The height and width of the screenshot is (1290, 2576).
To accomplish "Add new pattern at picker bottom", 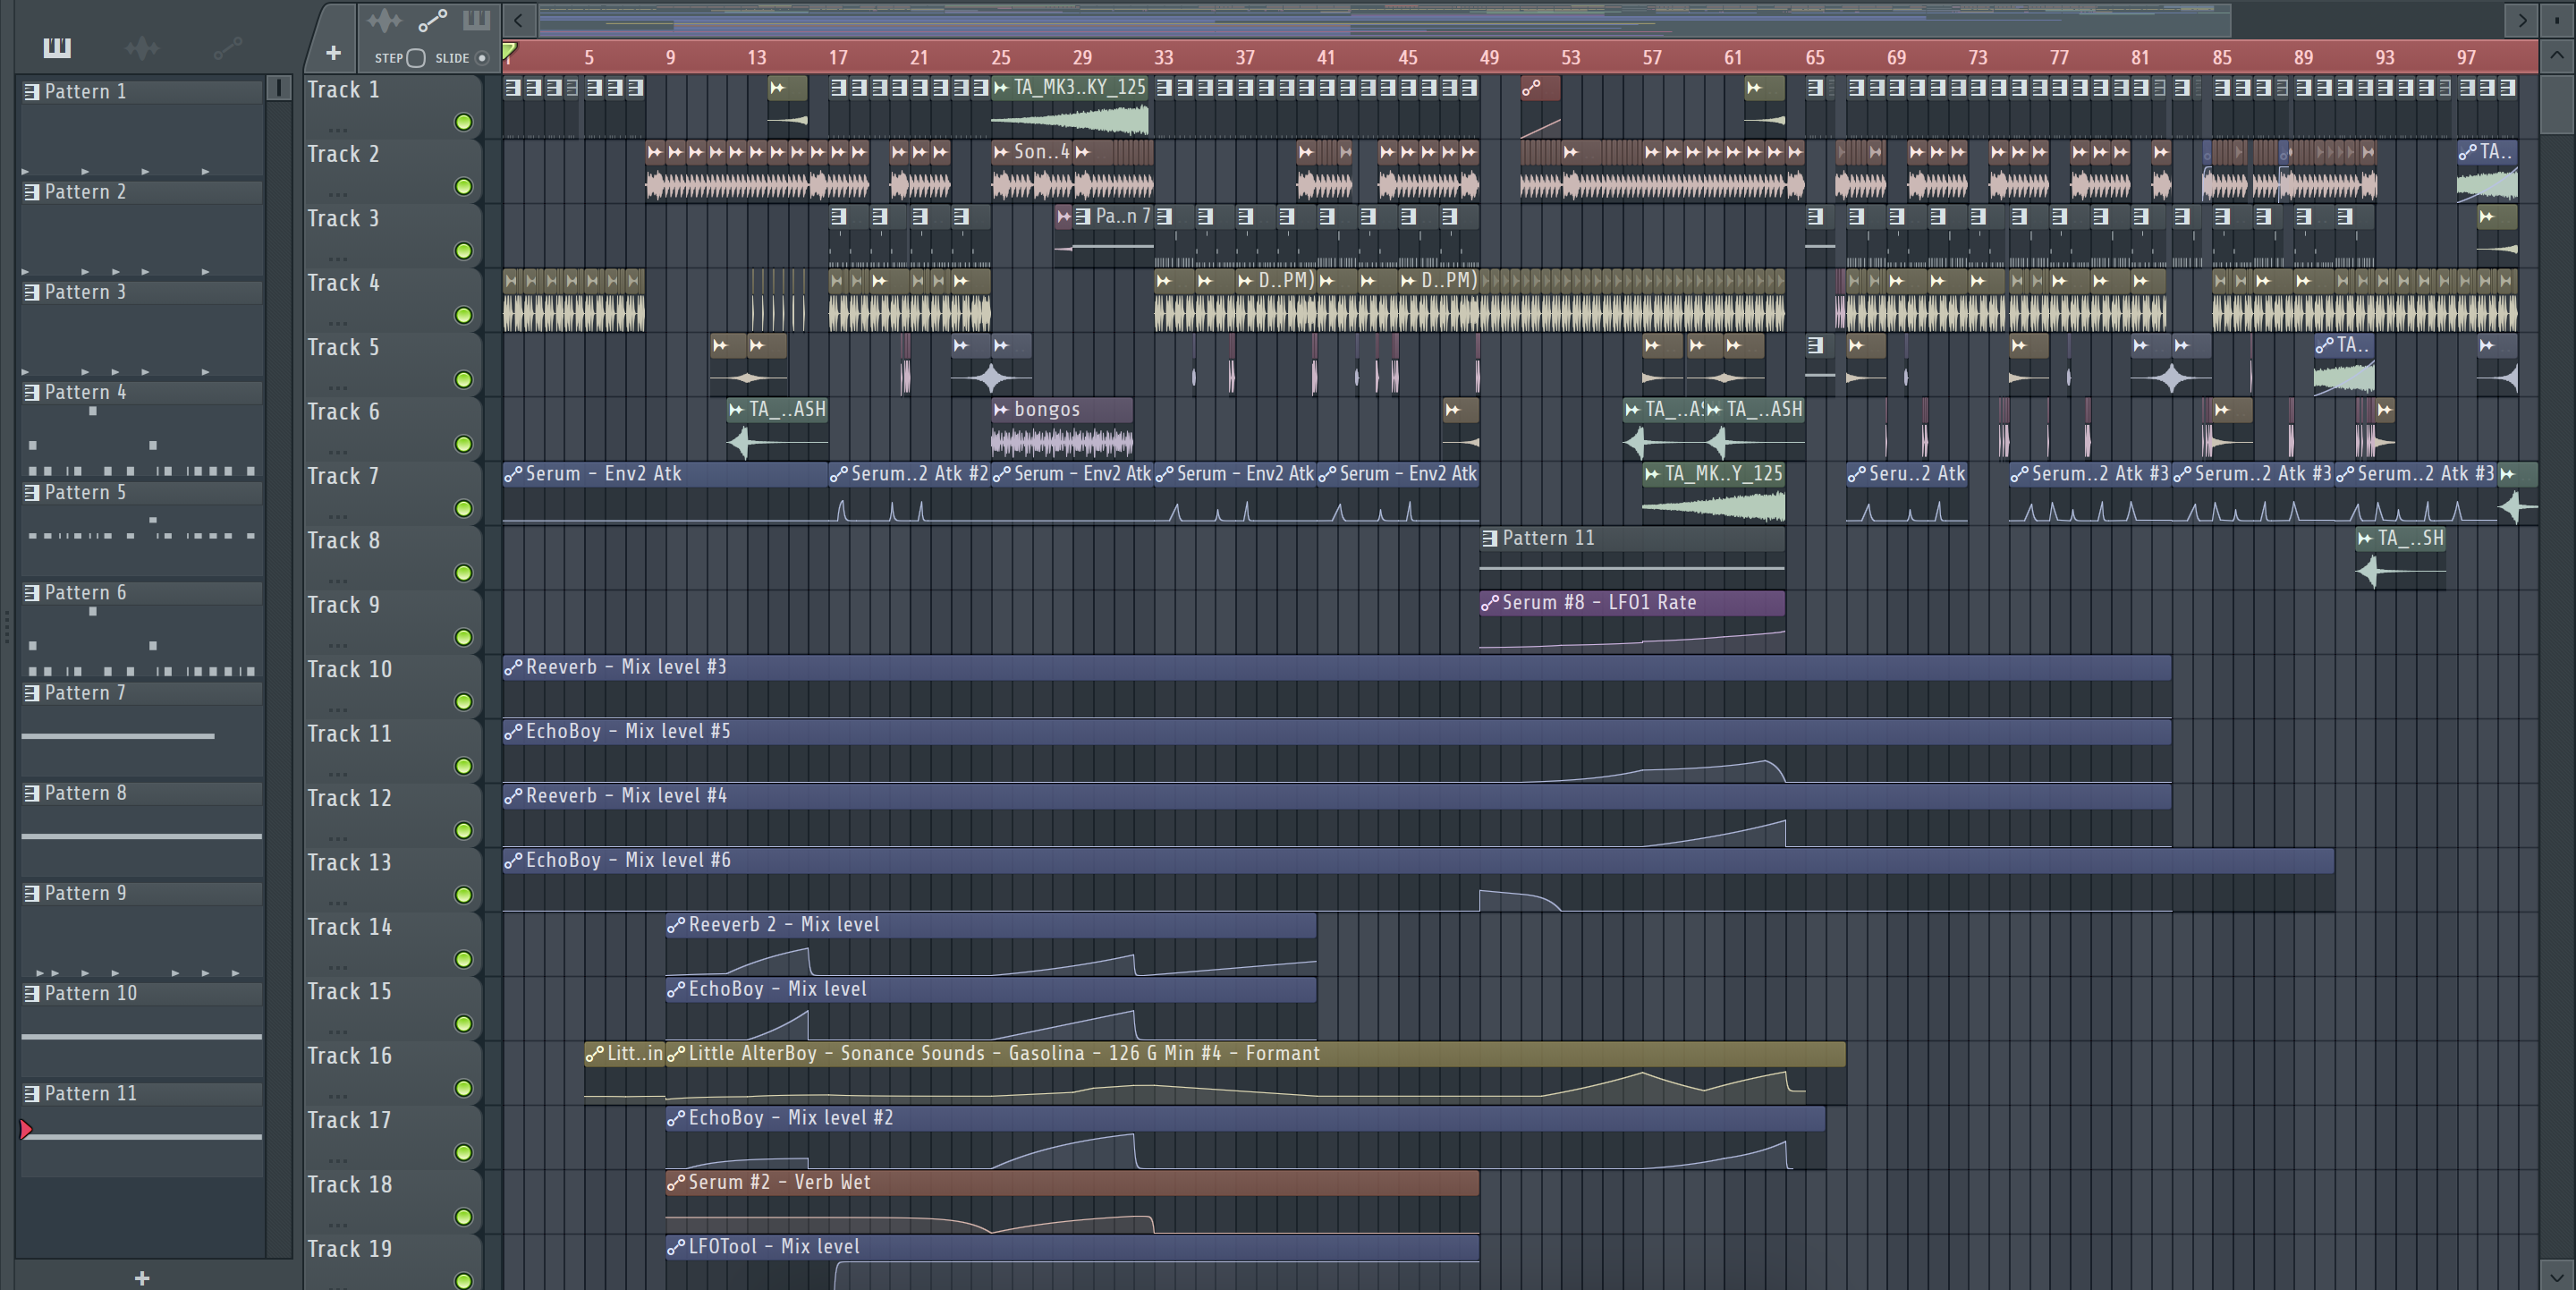I will [x=142, y=1278].
